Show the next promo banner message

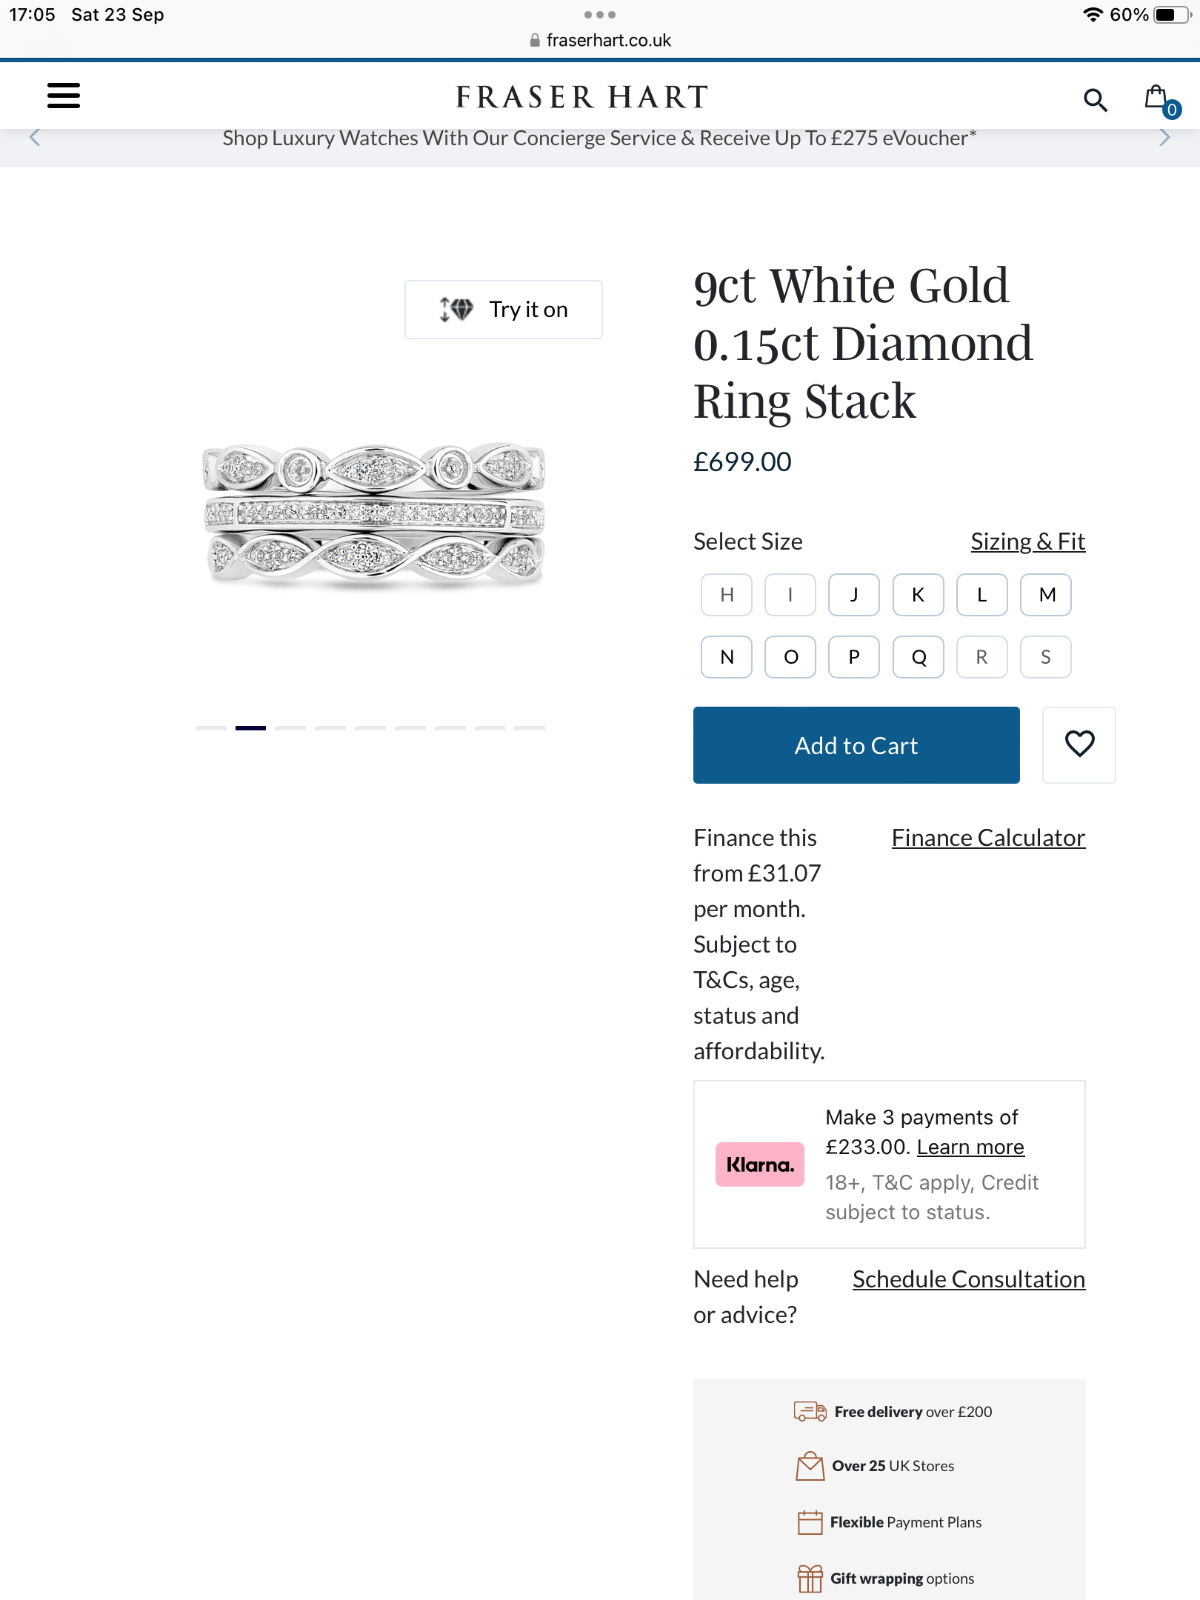(x=1164, y=138)
